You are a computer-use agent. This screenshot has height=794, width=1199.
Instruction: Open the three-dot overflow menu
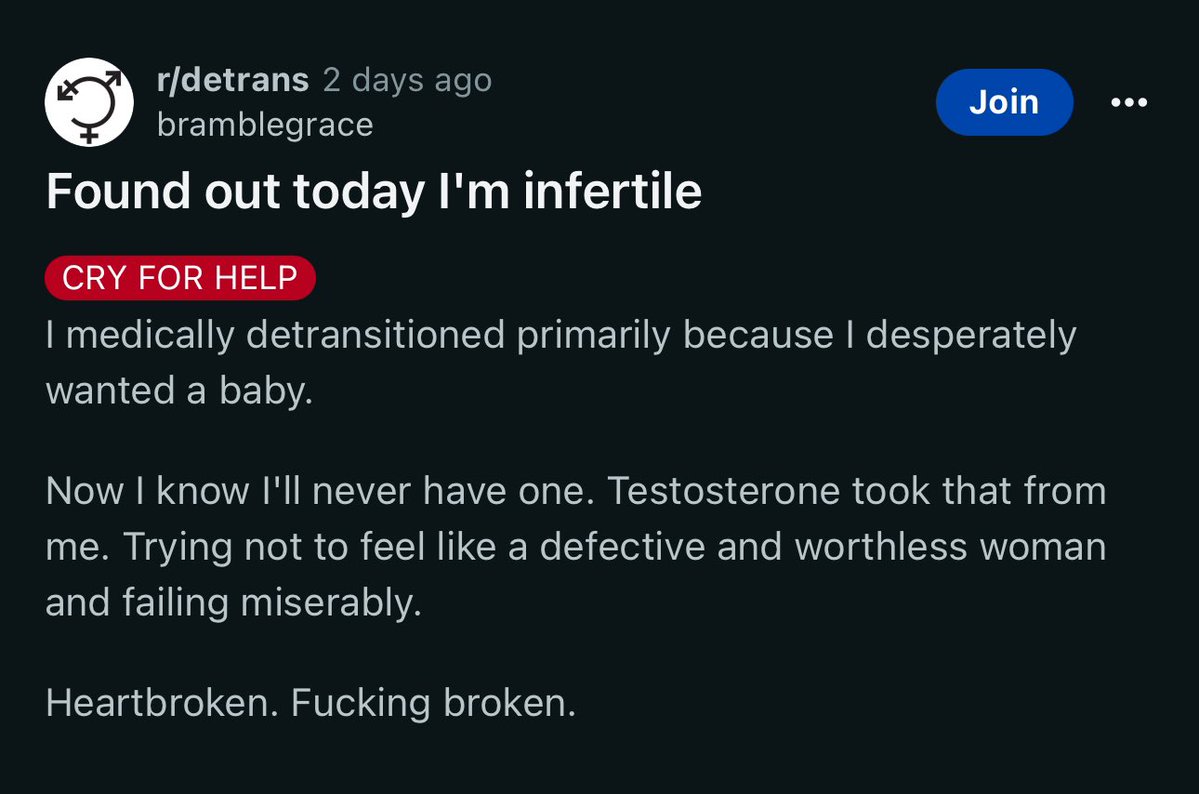pos(1129,102)
